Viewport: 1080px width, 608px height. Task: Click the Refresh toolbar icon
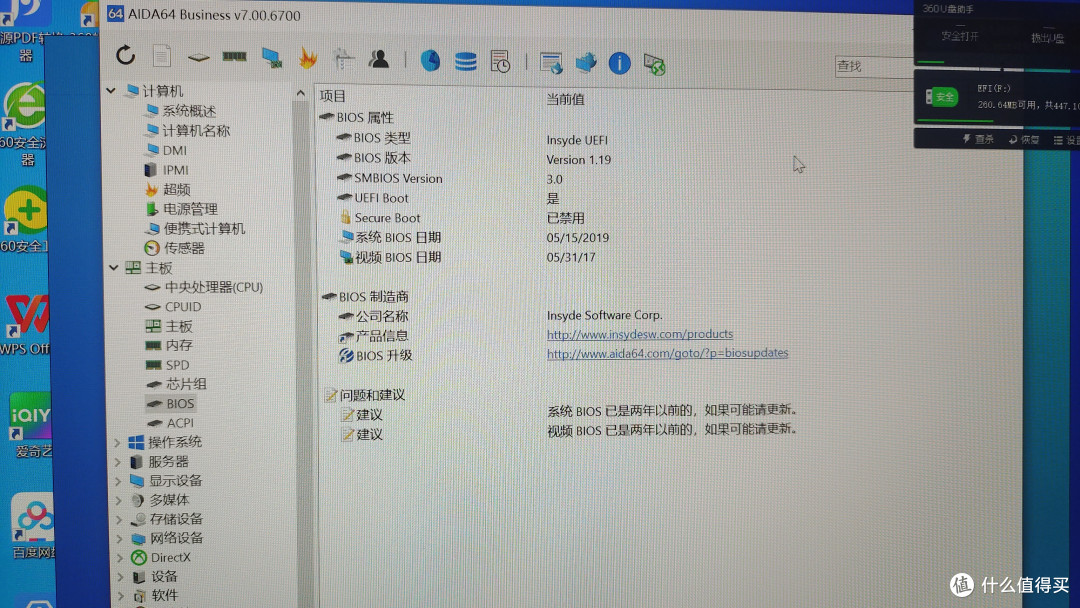point(125,56)
